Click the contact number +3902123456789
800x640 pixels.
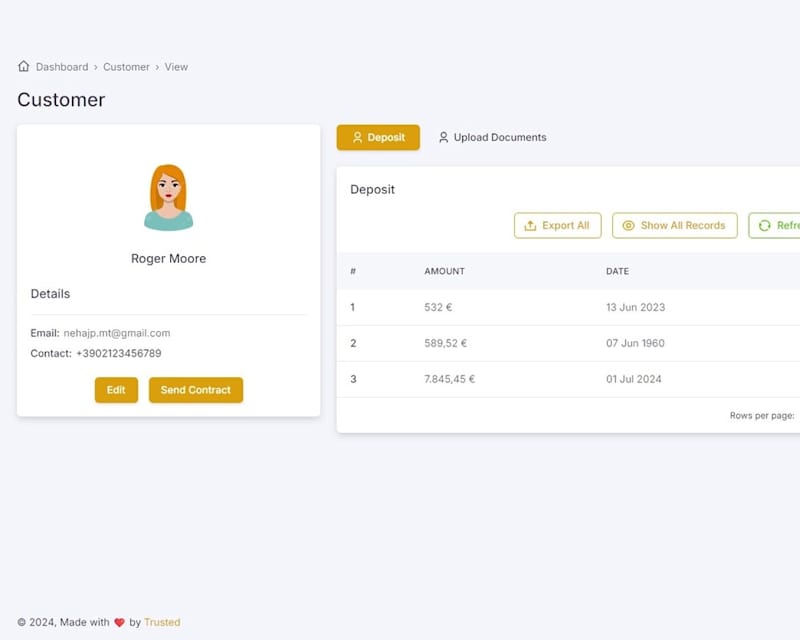pos(119,353)
